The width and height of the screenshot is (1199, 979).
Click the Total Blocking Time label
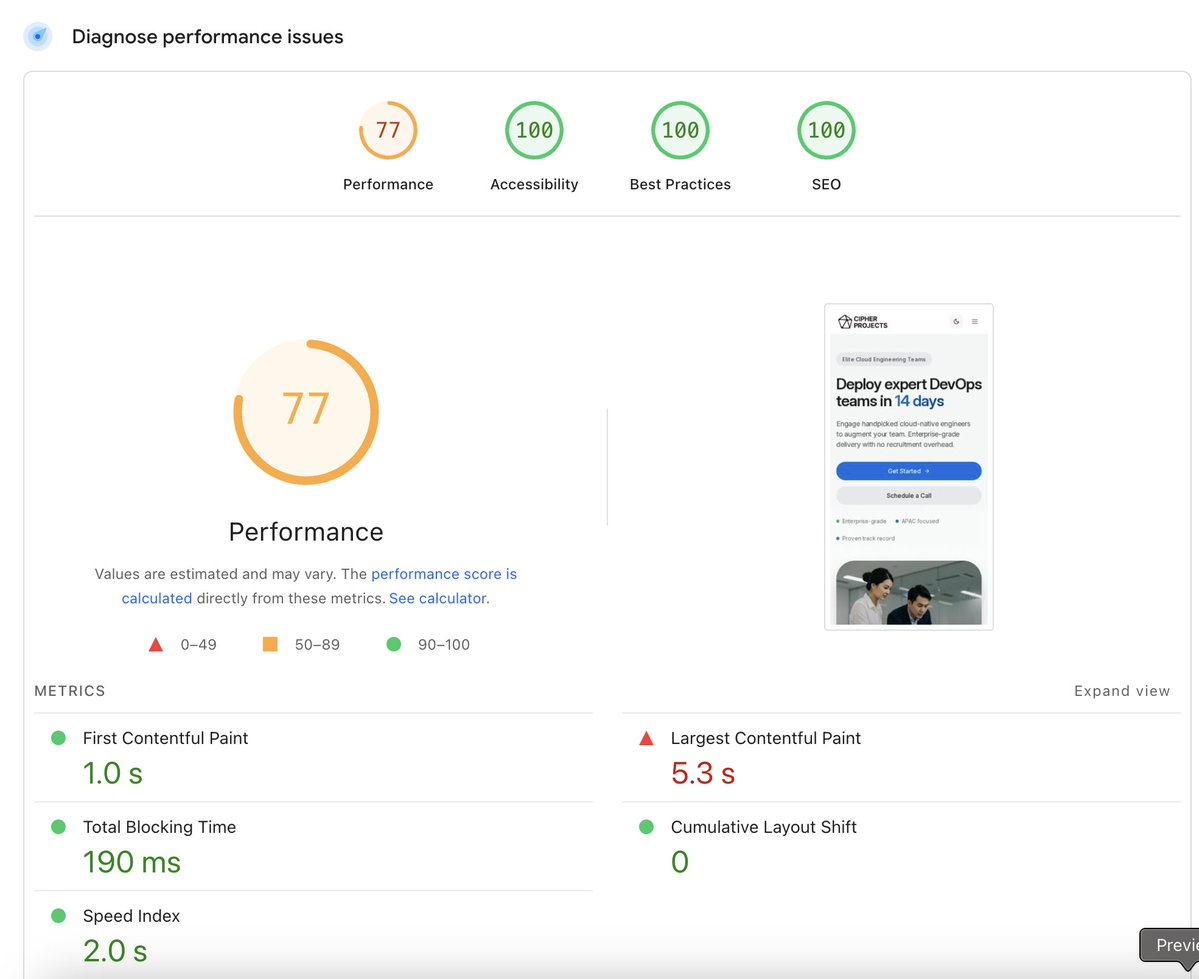click(x=159, y=827)
